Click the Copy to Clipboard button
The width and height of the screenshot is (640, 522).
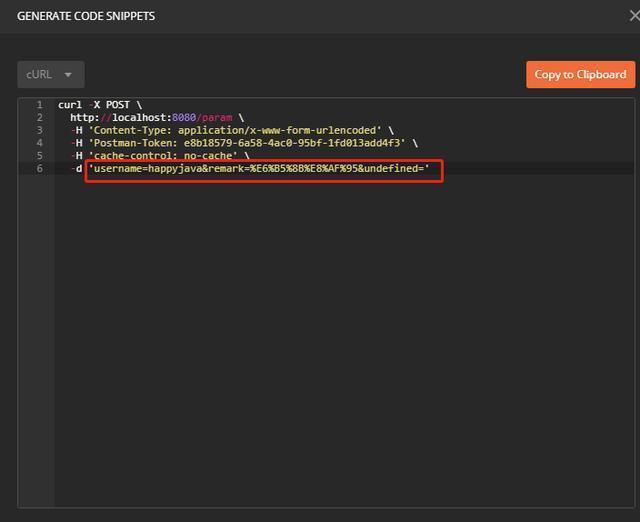tap(580, 74)
